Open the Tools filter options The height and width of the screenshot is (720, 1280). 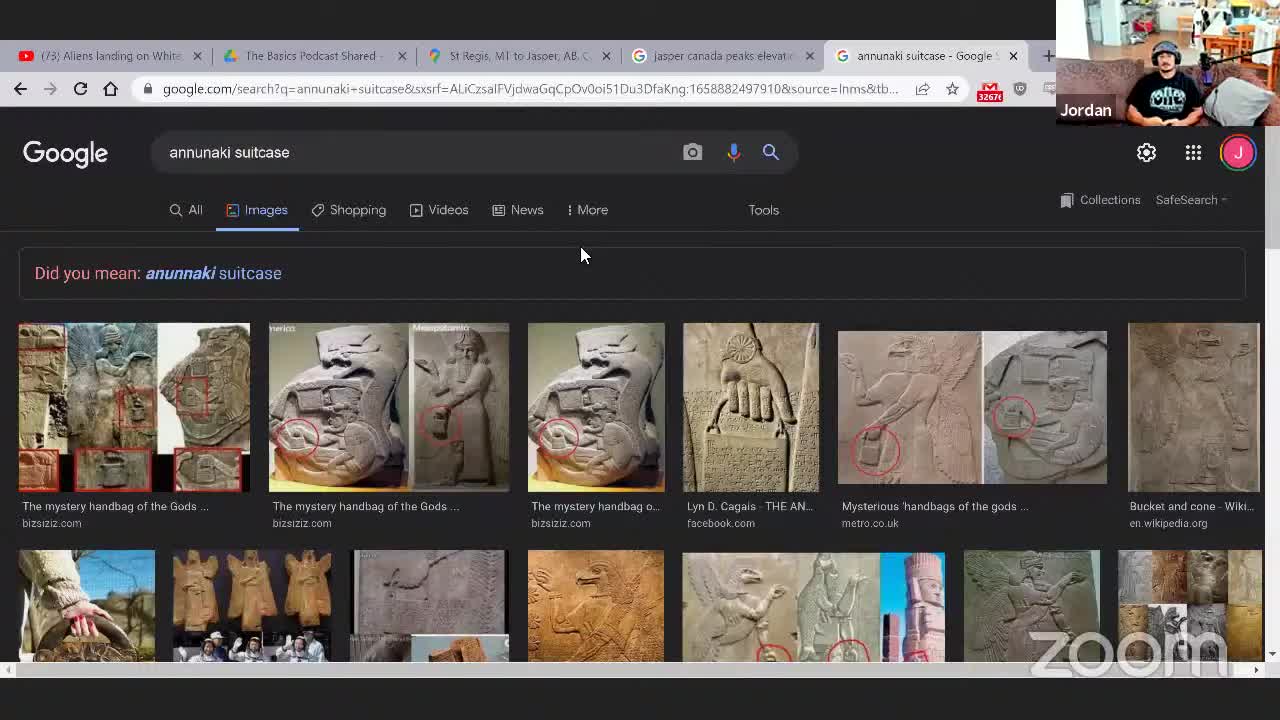tap(763, 210)
